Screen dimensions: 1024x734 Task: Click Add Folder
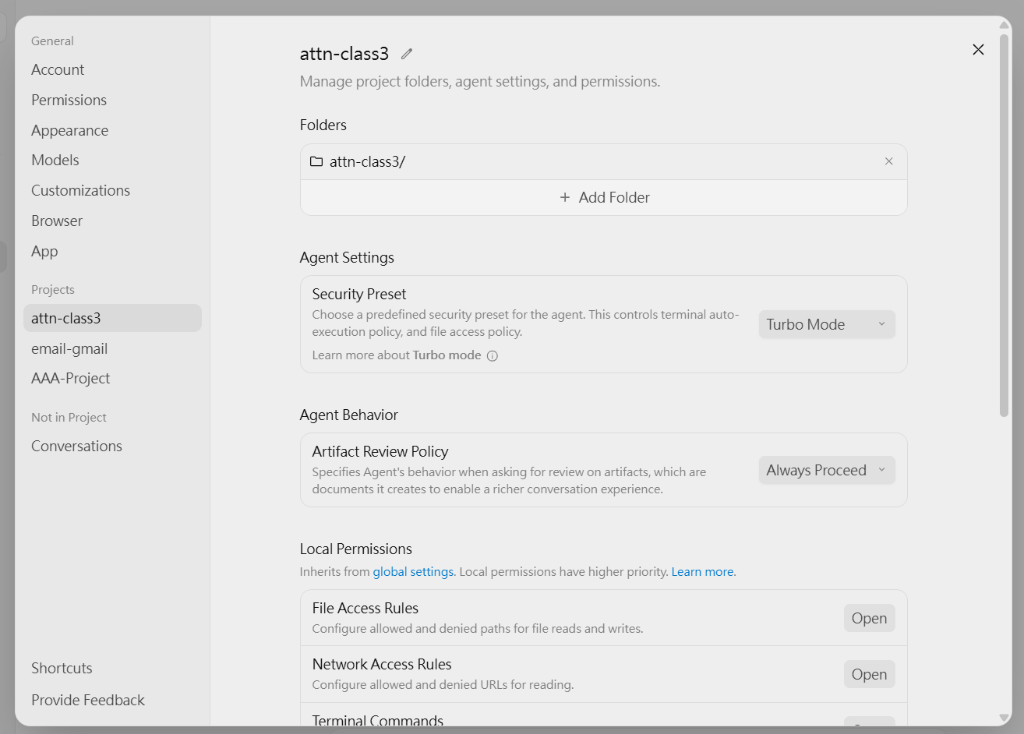(x=603, y=197)
